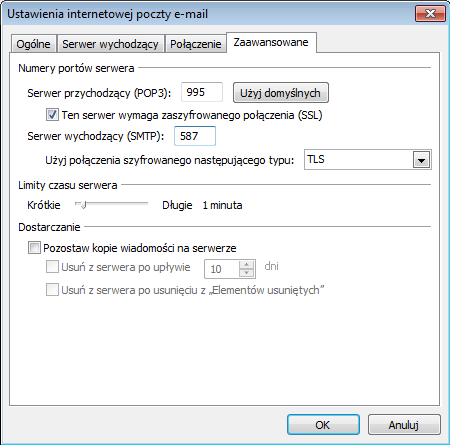The image size is (450, 445).
Task: Click the arrow of the TLS combo box
Action: point(422,160)
